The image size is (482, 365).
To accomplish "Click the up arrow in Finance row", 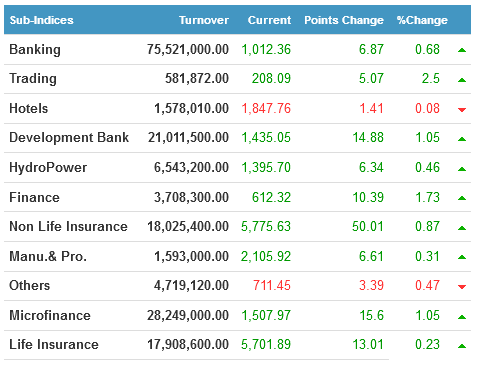I will coord(462,198).
